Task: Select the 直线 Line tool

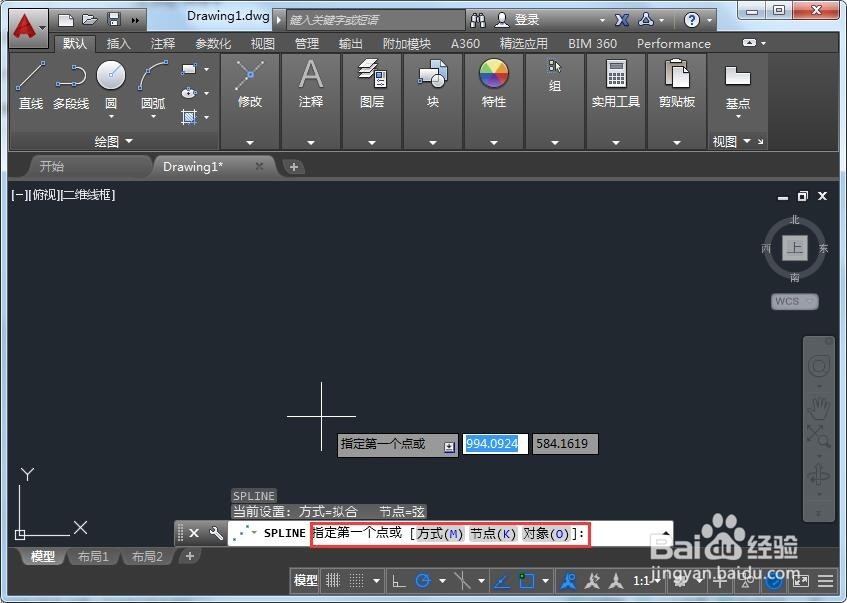Action: (x=31, y=84)
